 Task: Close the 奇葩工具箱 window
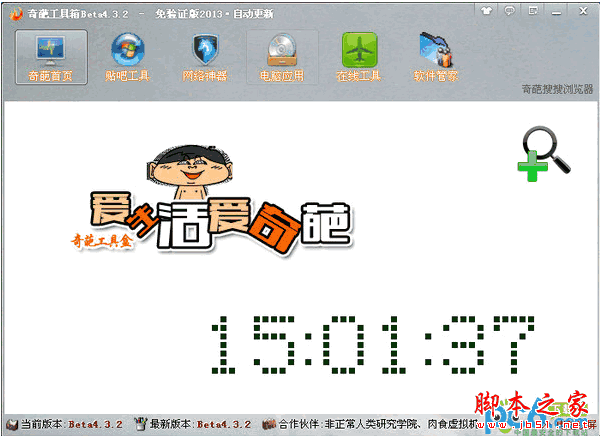pos(583,11)
